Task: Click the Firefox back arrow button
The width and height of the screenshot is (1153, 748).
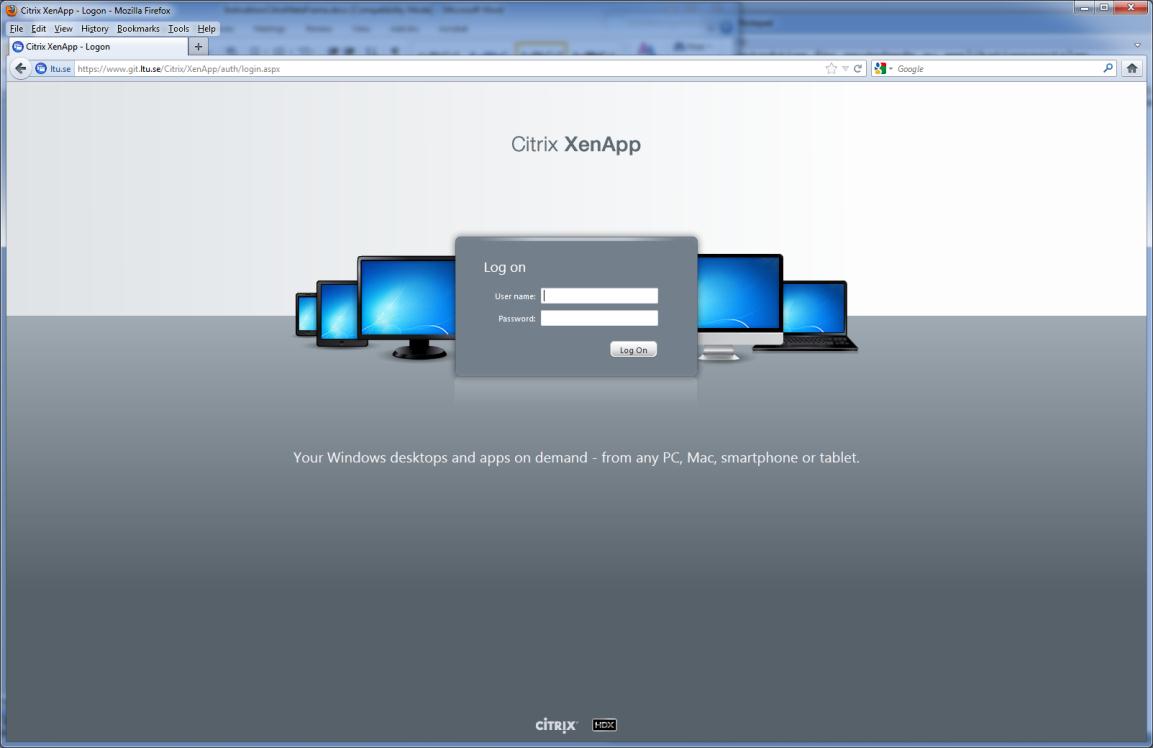Action: click(x=20, y=68)
